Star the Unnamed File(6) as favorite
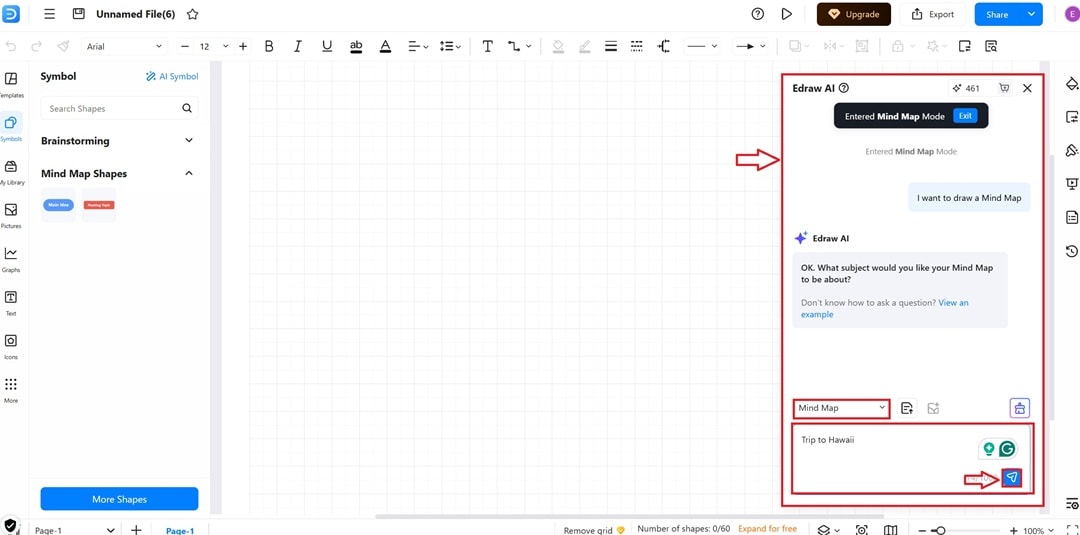Viewport: 1080px width, 535px height. coord(193,14)
